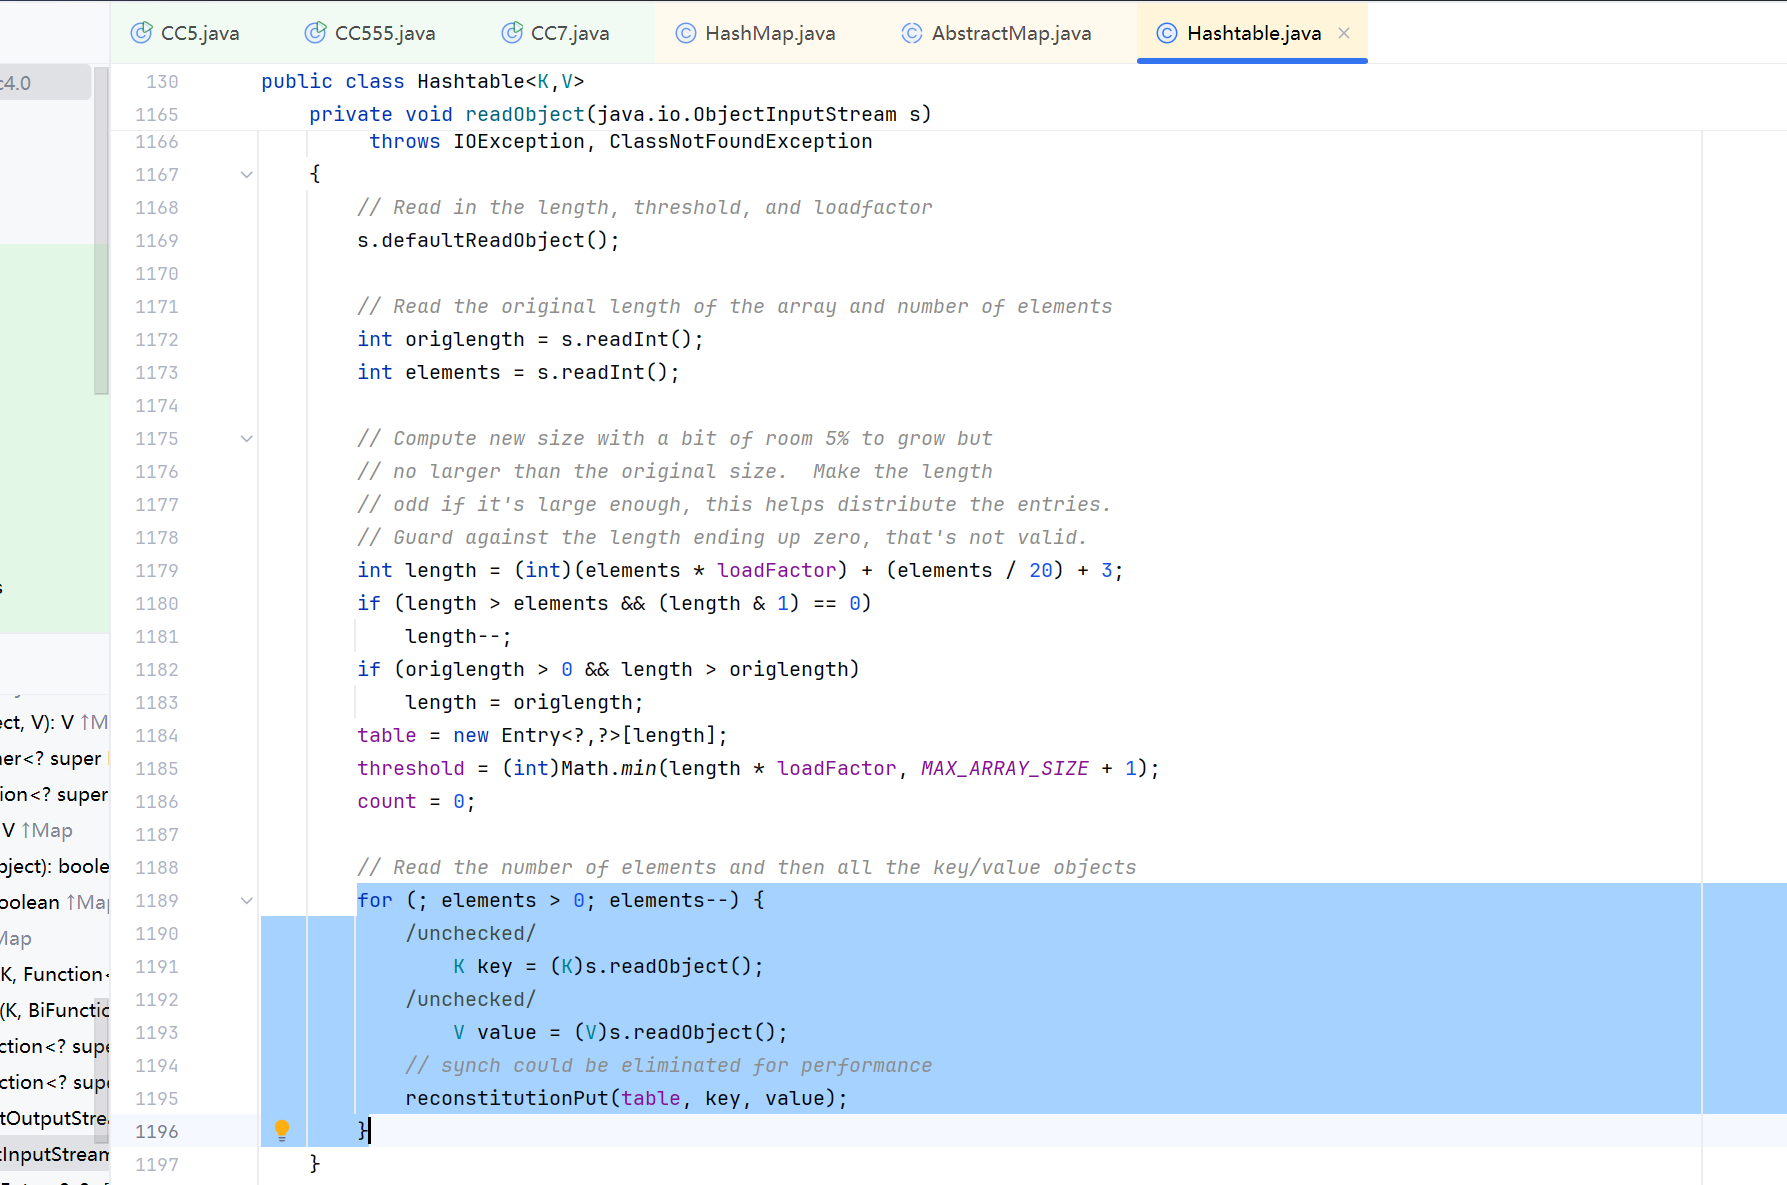Collapse the readObject method body fold arrow

coord(246,175)
